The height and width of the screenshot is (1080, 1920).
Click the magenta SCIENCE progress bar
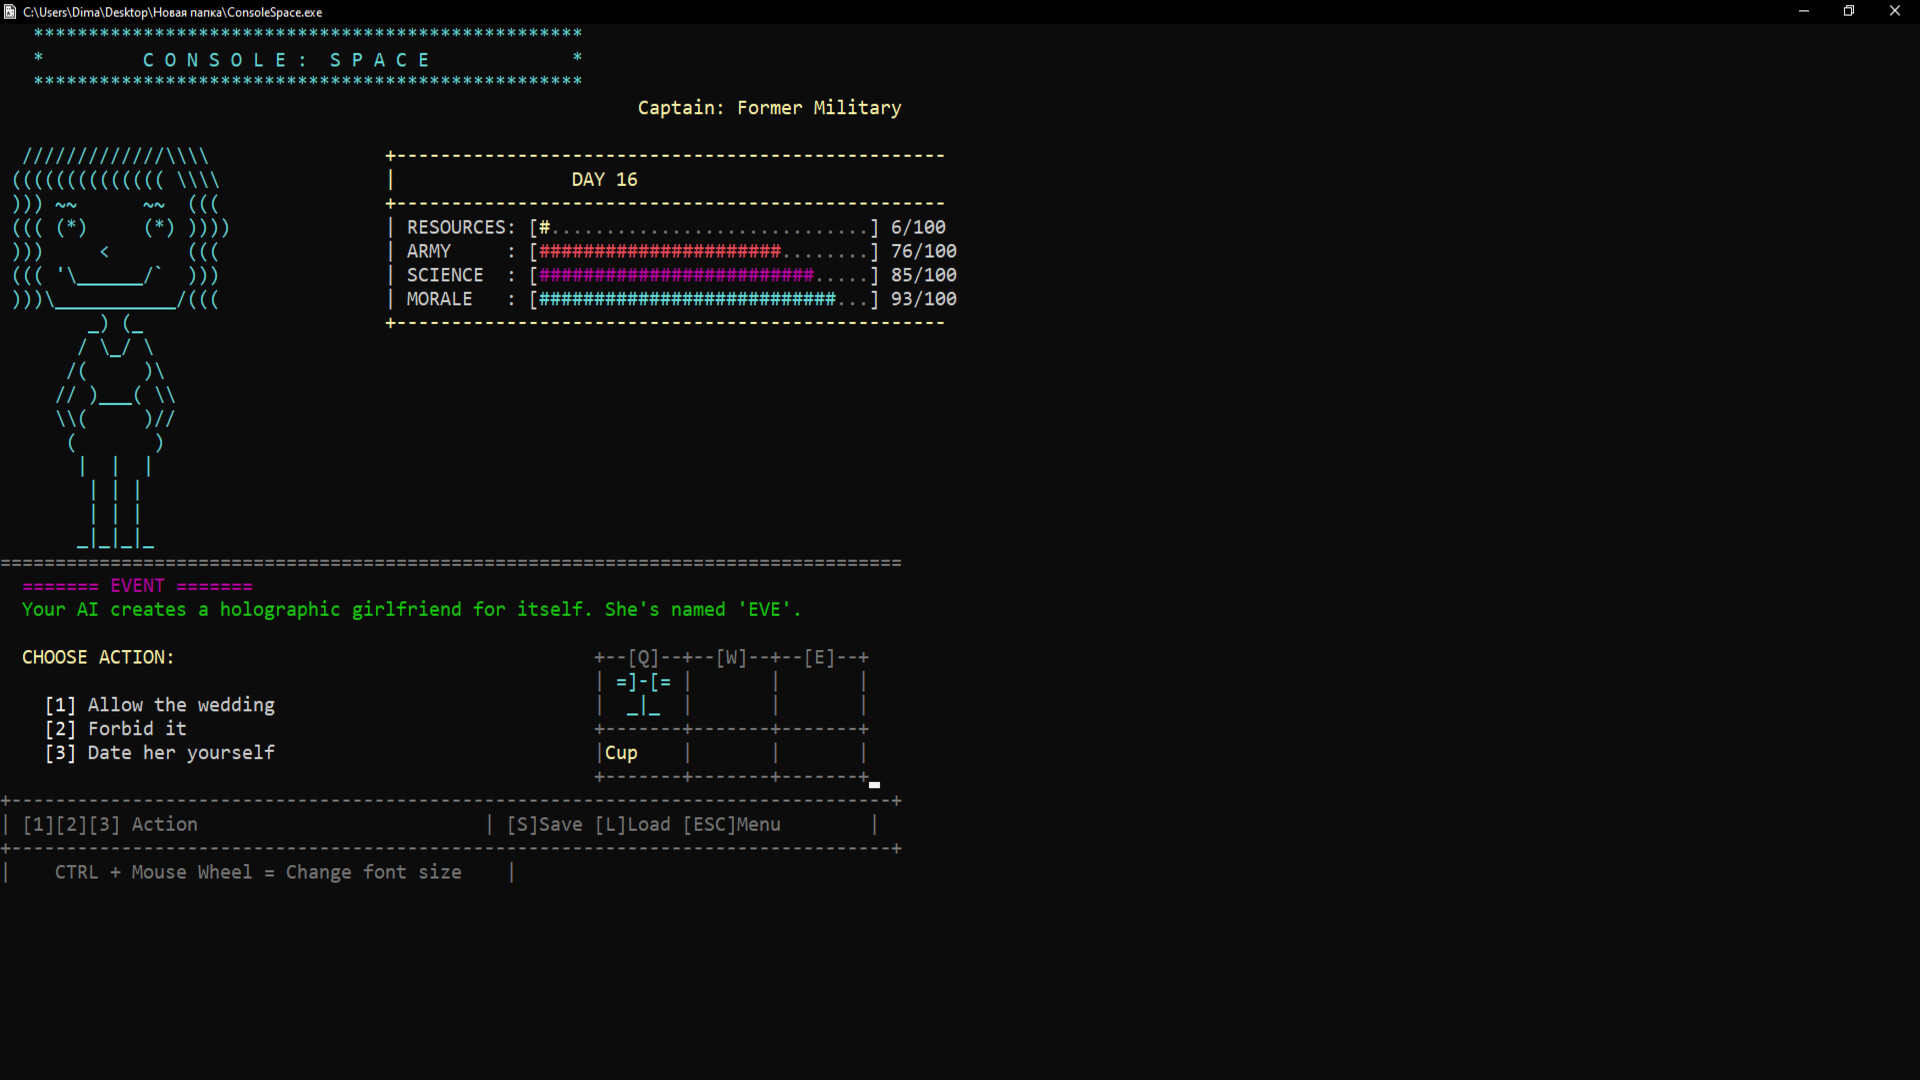pos(704,276)
